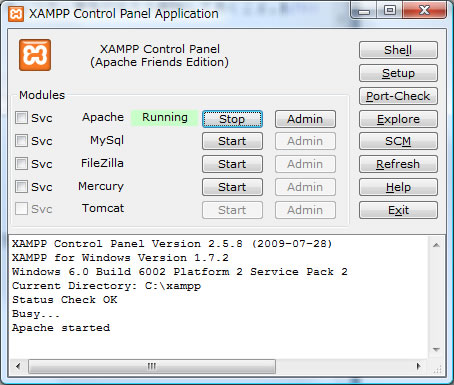The height and width of the screenshot is (385, 454).
Task: Close the XAMPP window
Action: pyautogui.click(x=424, y=11)
